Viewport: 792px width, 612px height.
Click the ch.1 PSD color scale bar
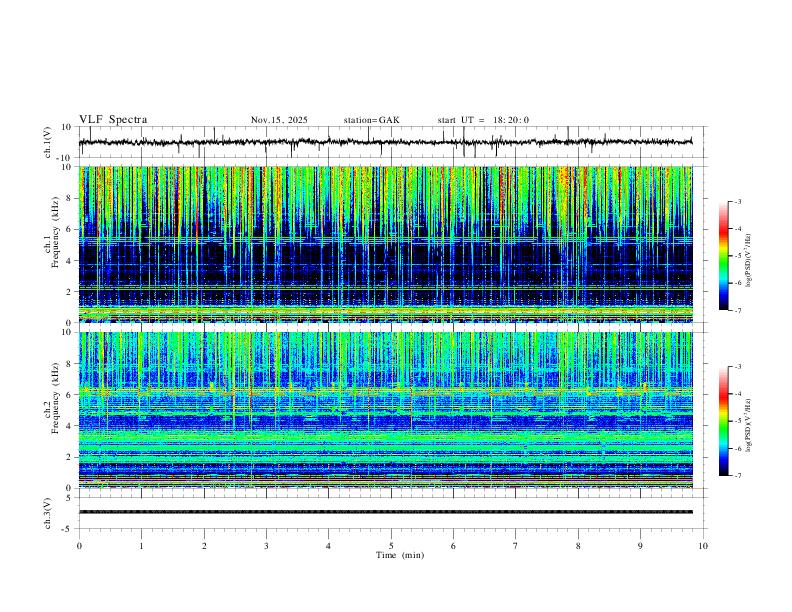click(724, 256)
